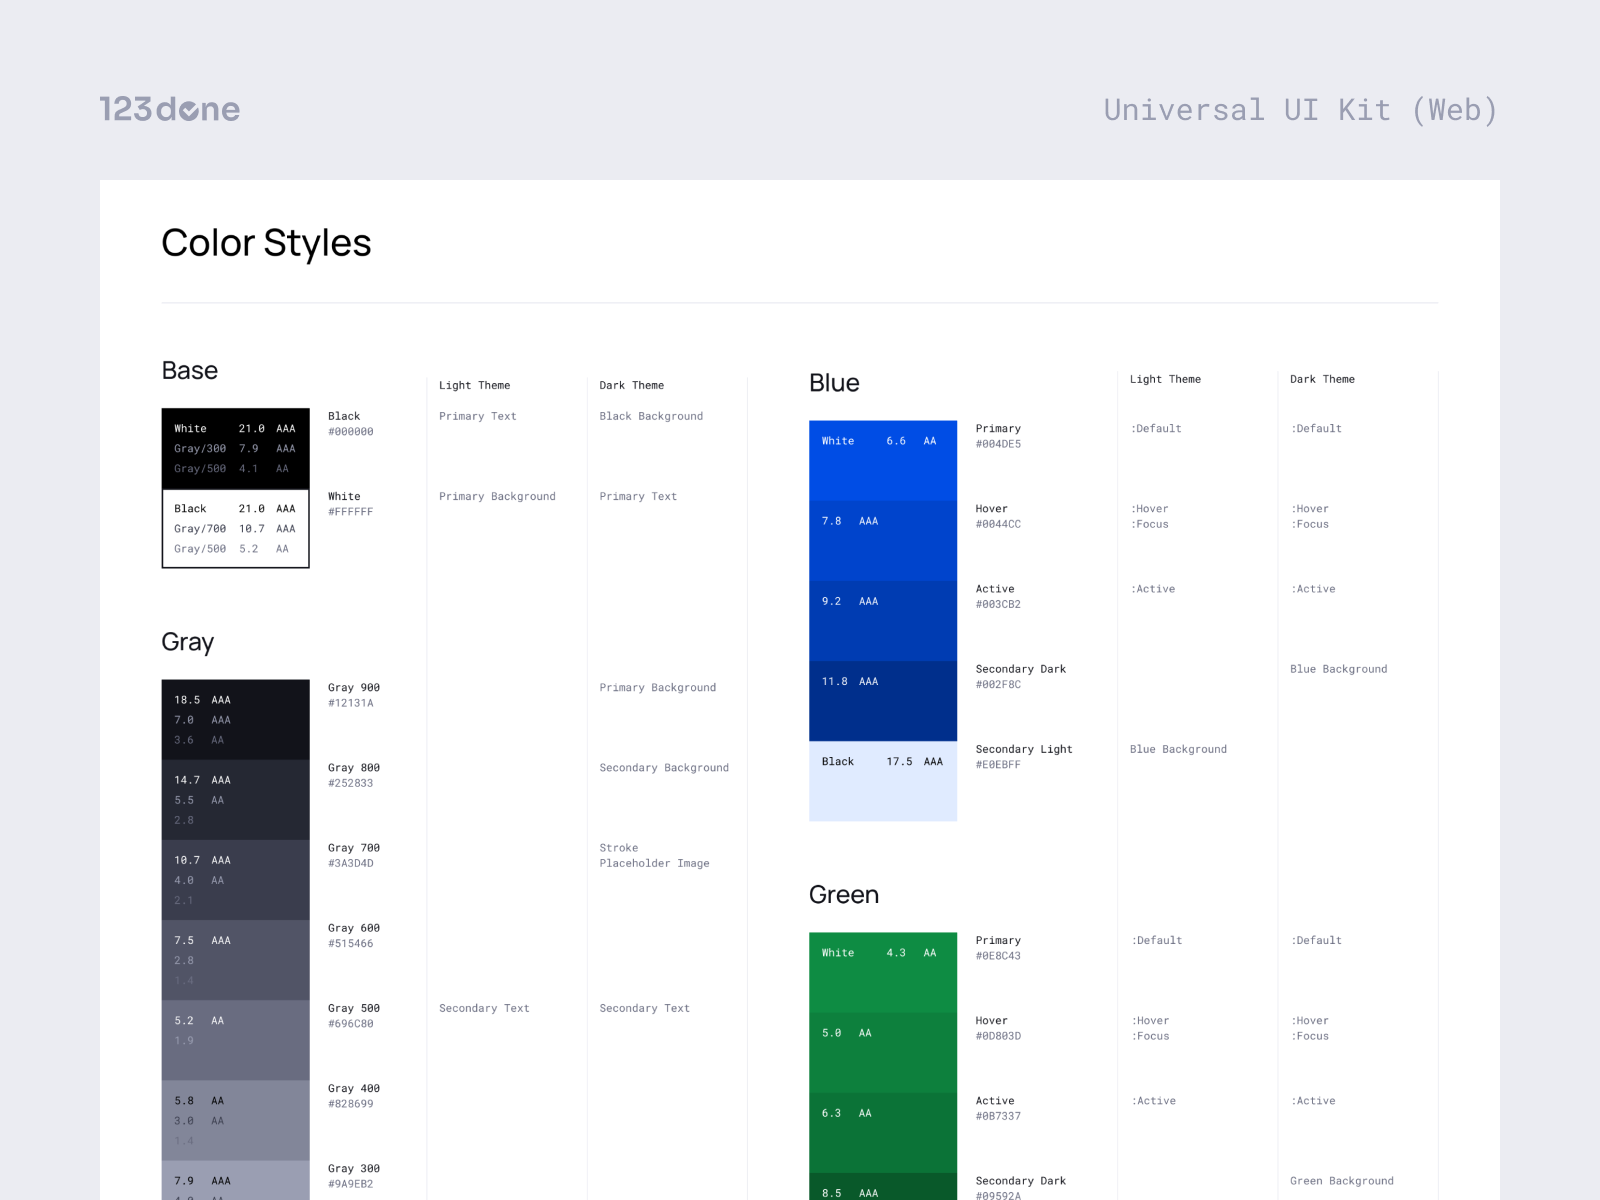Click the Base section heading
Viewport: 1600px width, 1200px height.
point(190,371)
